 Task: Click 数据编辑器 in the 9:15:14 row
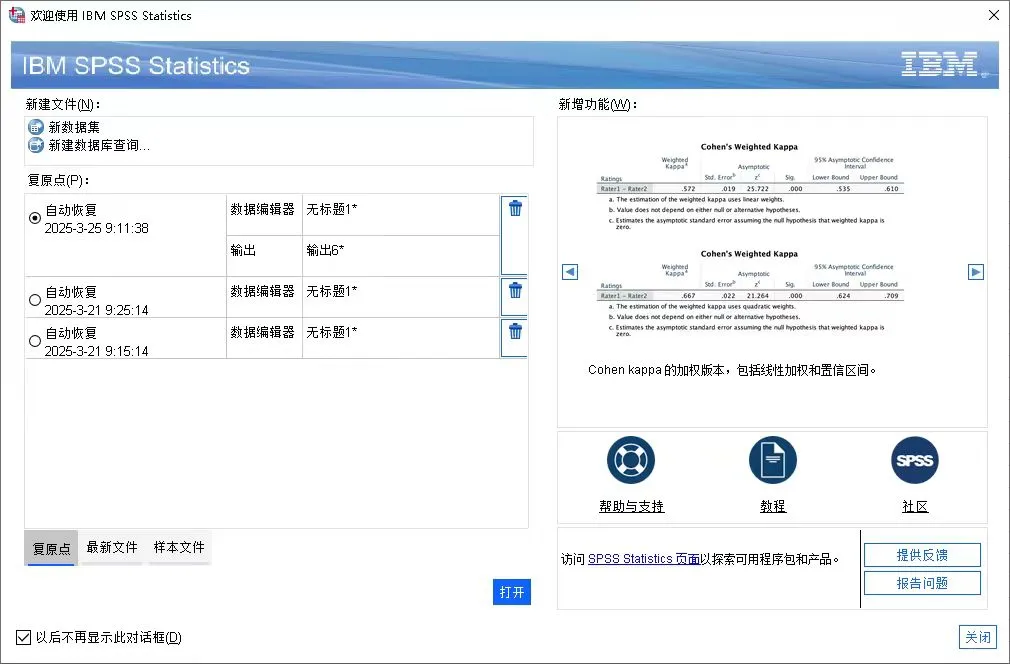tap(264, 337)
